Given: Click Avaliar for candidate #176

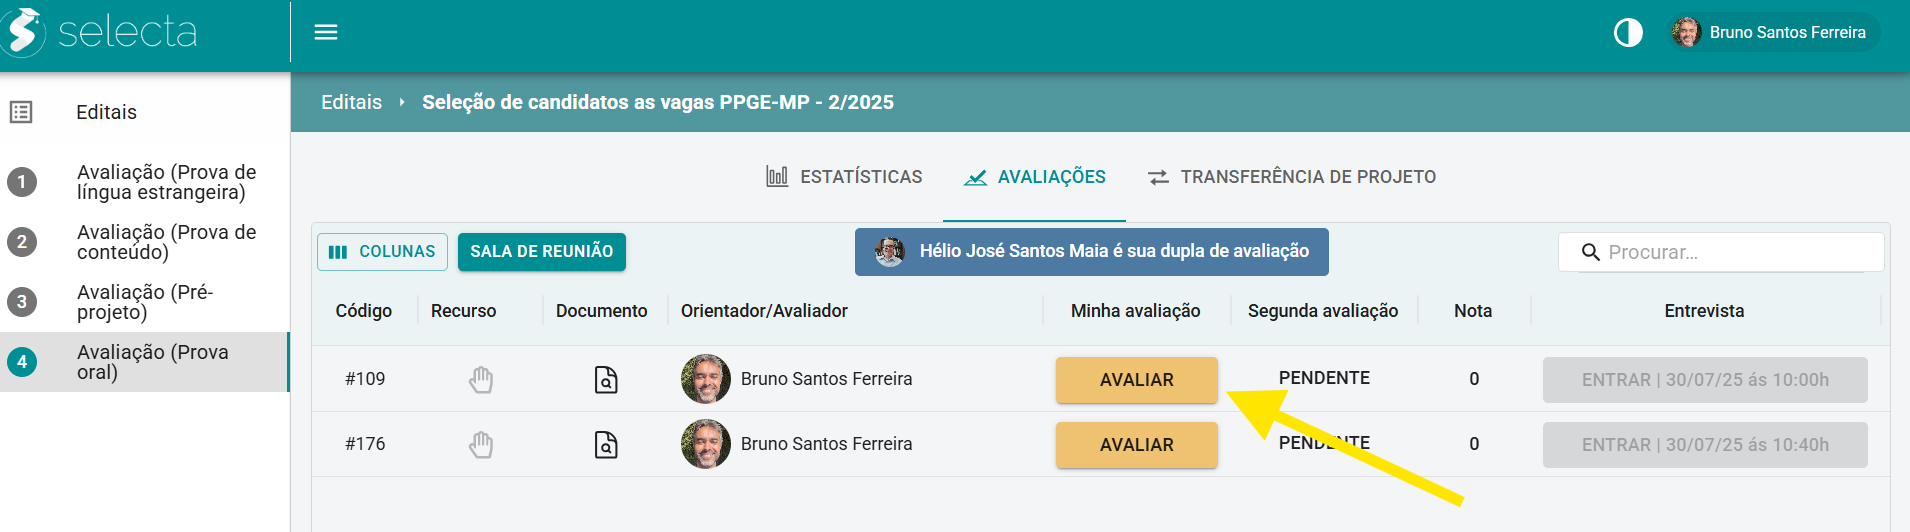Looking at the screenshot, I should pos(1137,445).
